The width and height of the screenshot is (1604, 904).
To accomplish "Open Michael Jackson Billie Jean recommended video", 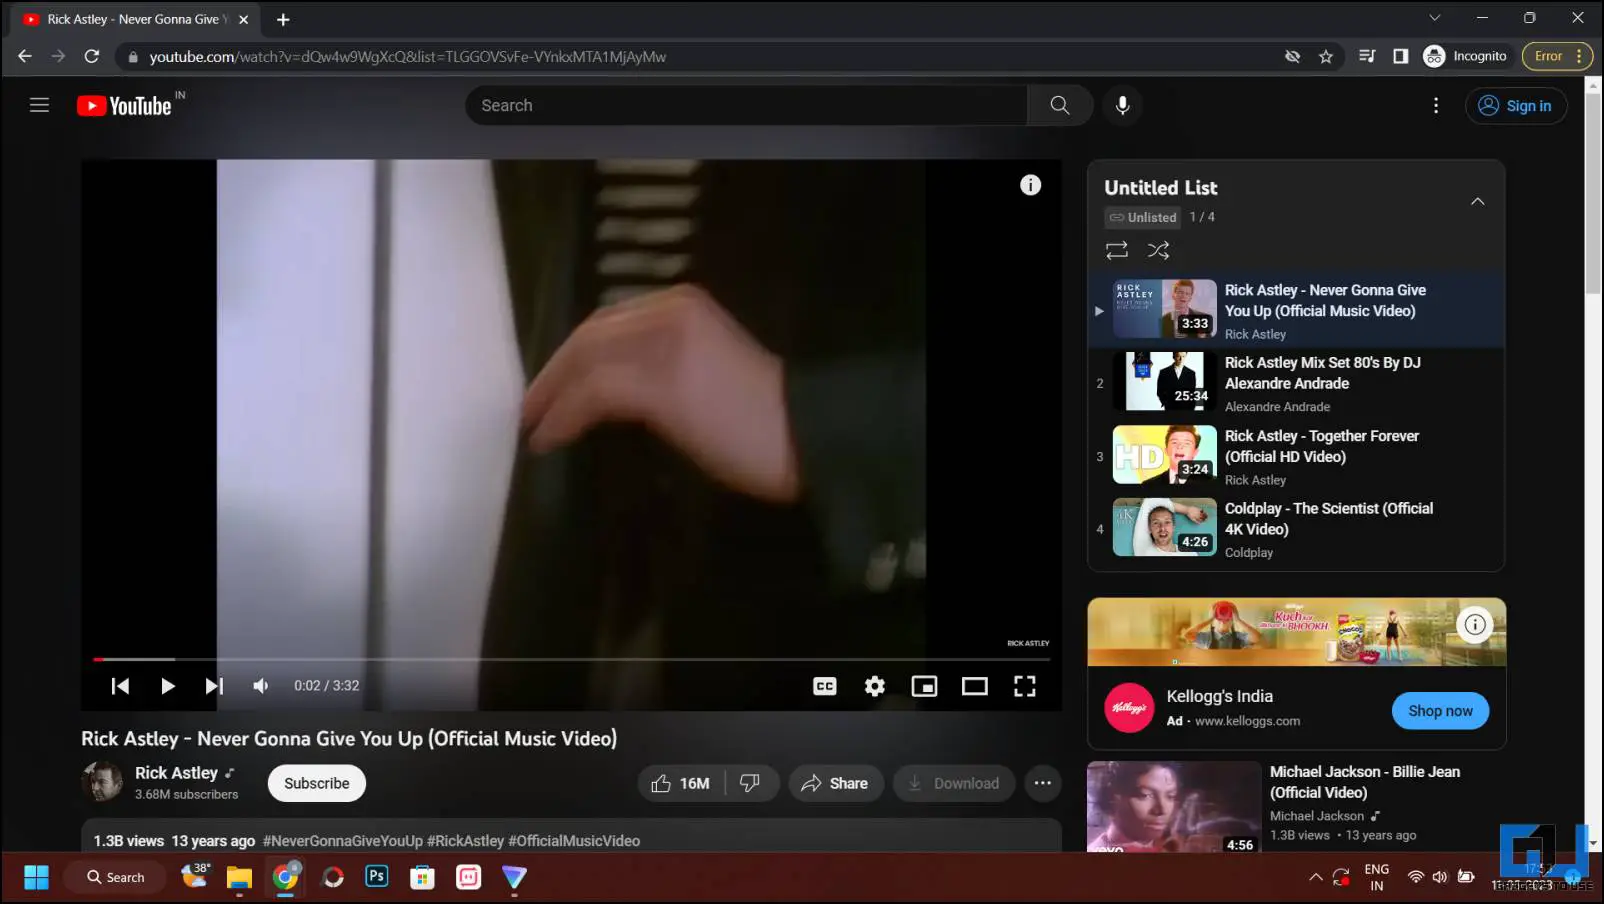I will tap(1296, 808).
